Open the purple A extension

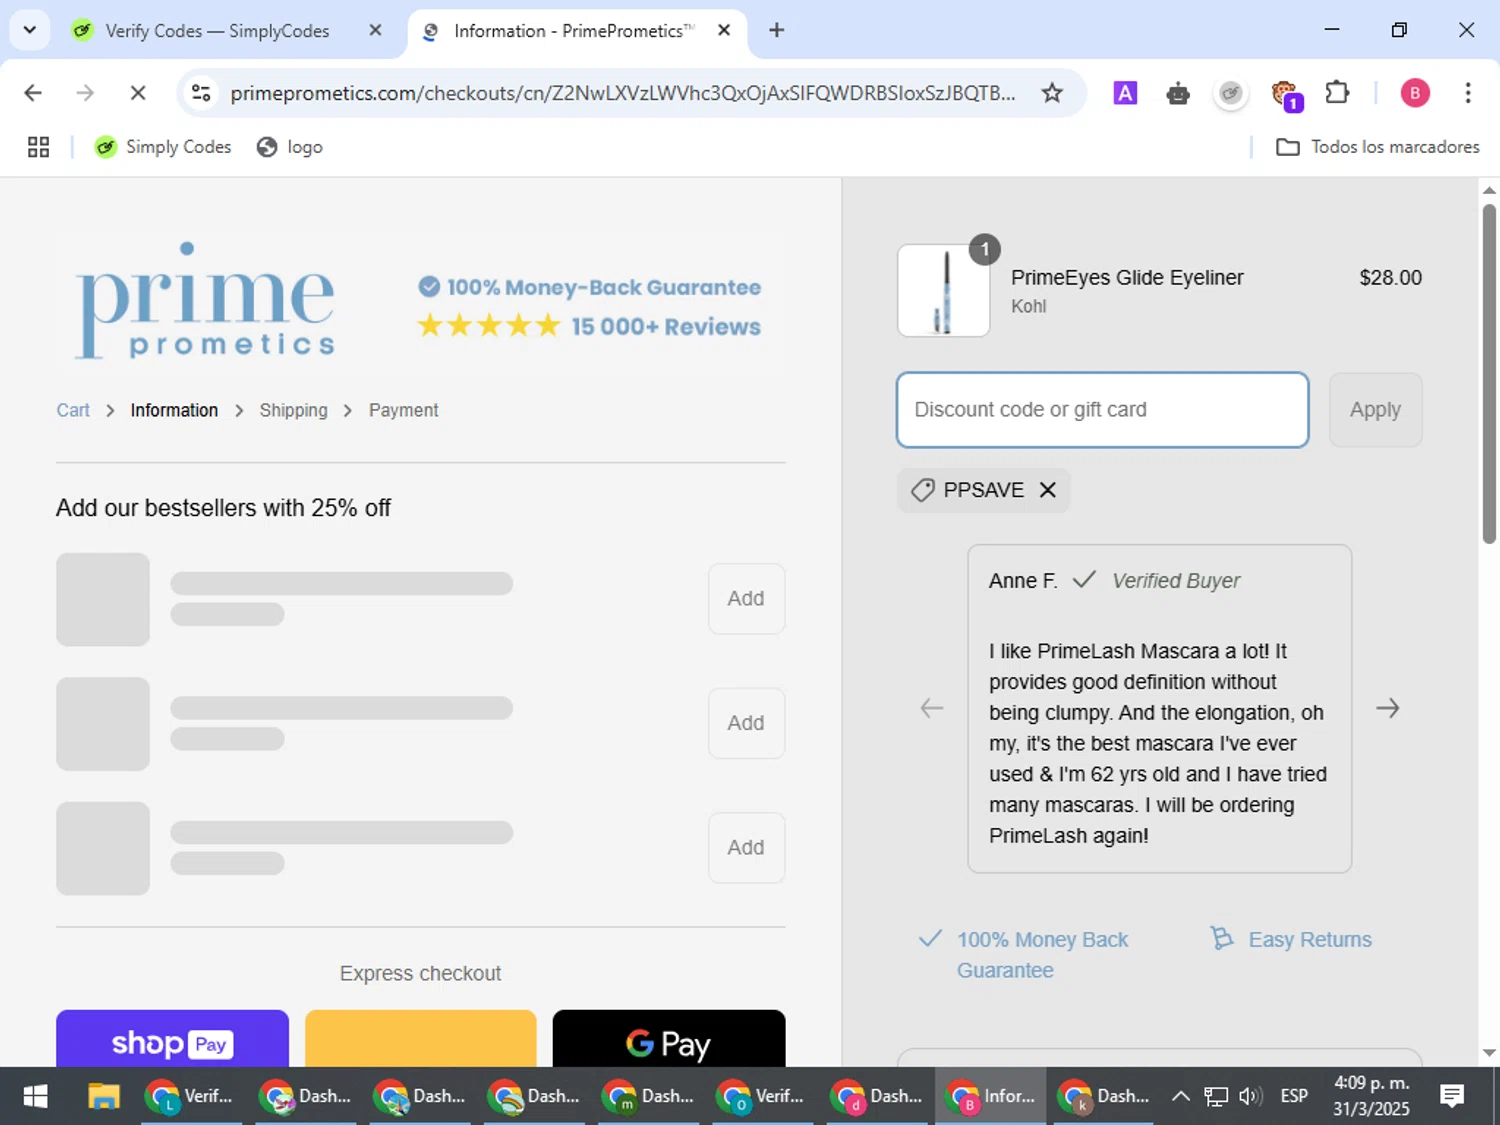point(1125,93)
